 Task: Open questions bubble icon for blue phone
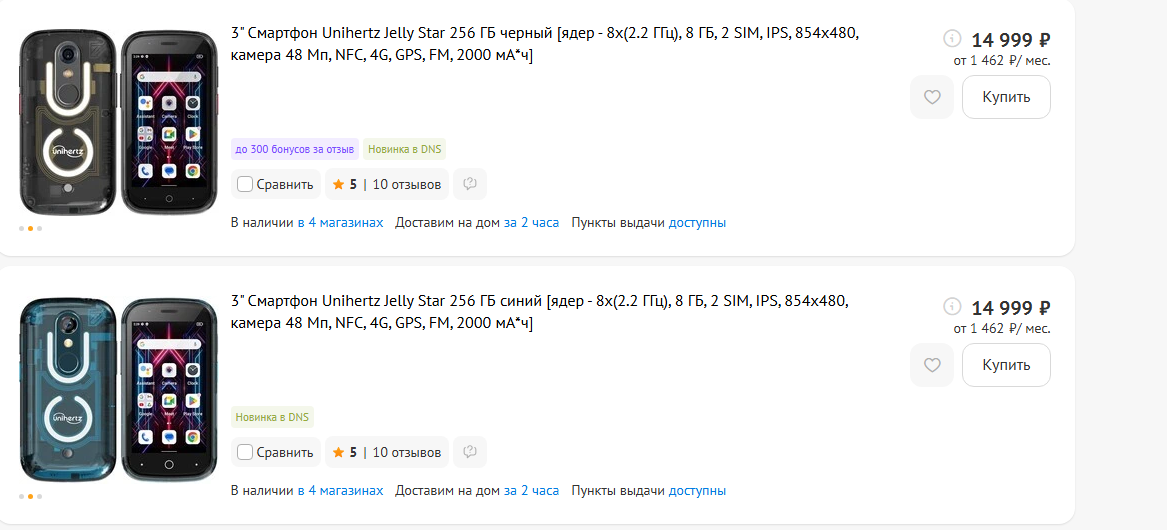tap(470, 452)
